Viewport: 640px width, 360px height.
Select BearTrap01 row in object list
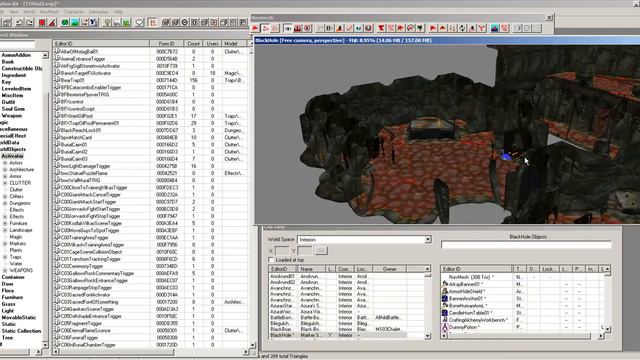click(x=150, y=80)
